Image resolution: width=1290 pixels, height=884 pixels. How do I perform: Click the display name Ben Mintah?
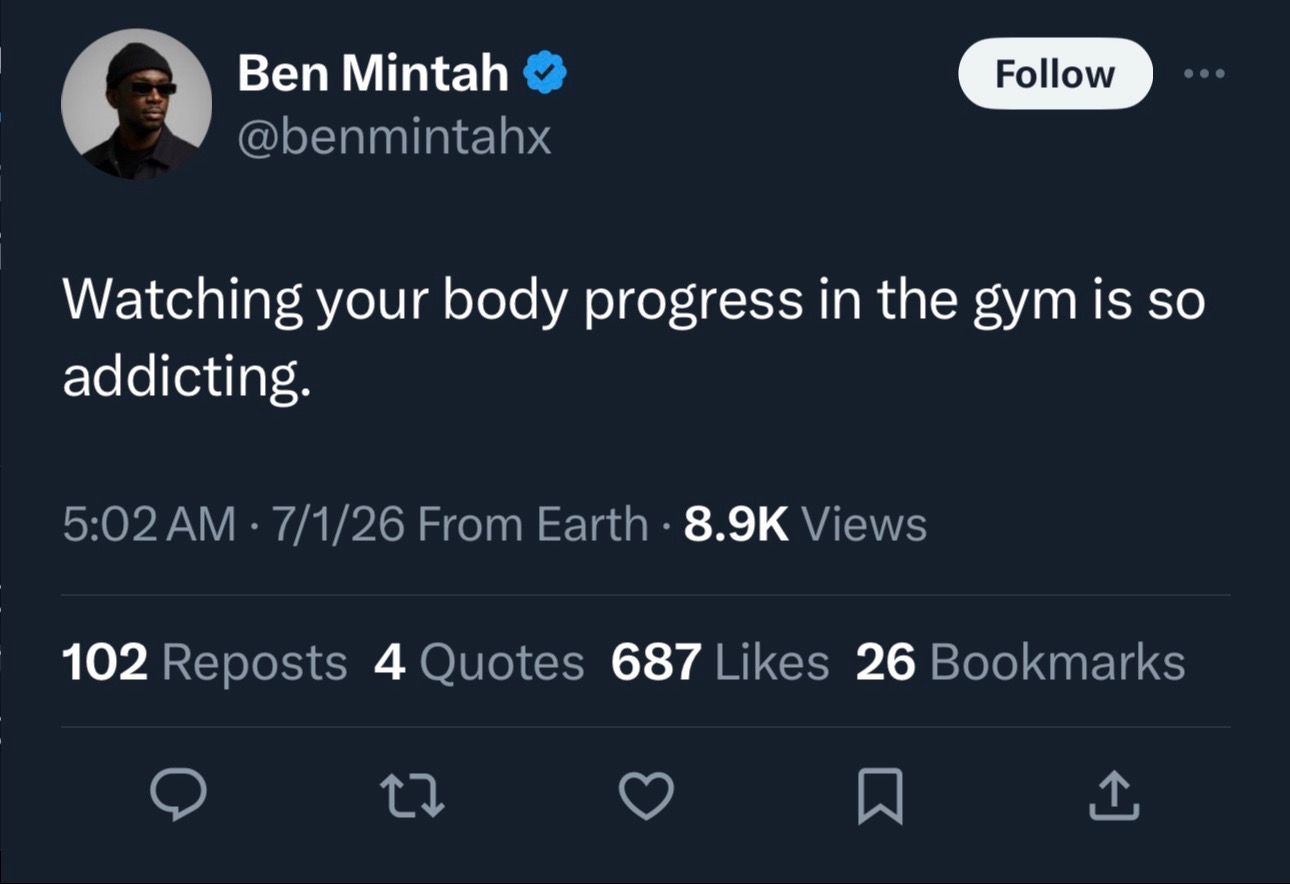pyautogui.click(x=373, y=74)
